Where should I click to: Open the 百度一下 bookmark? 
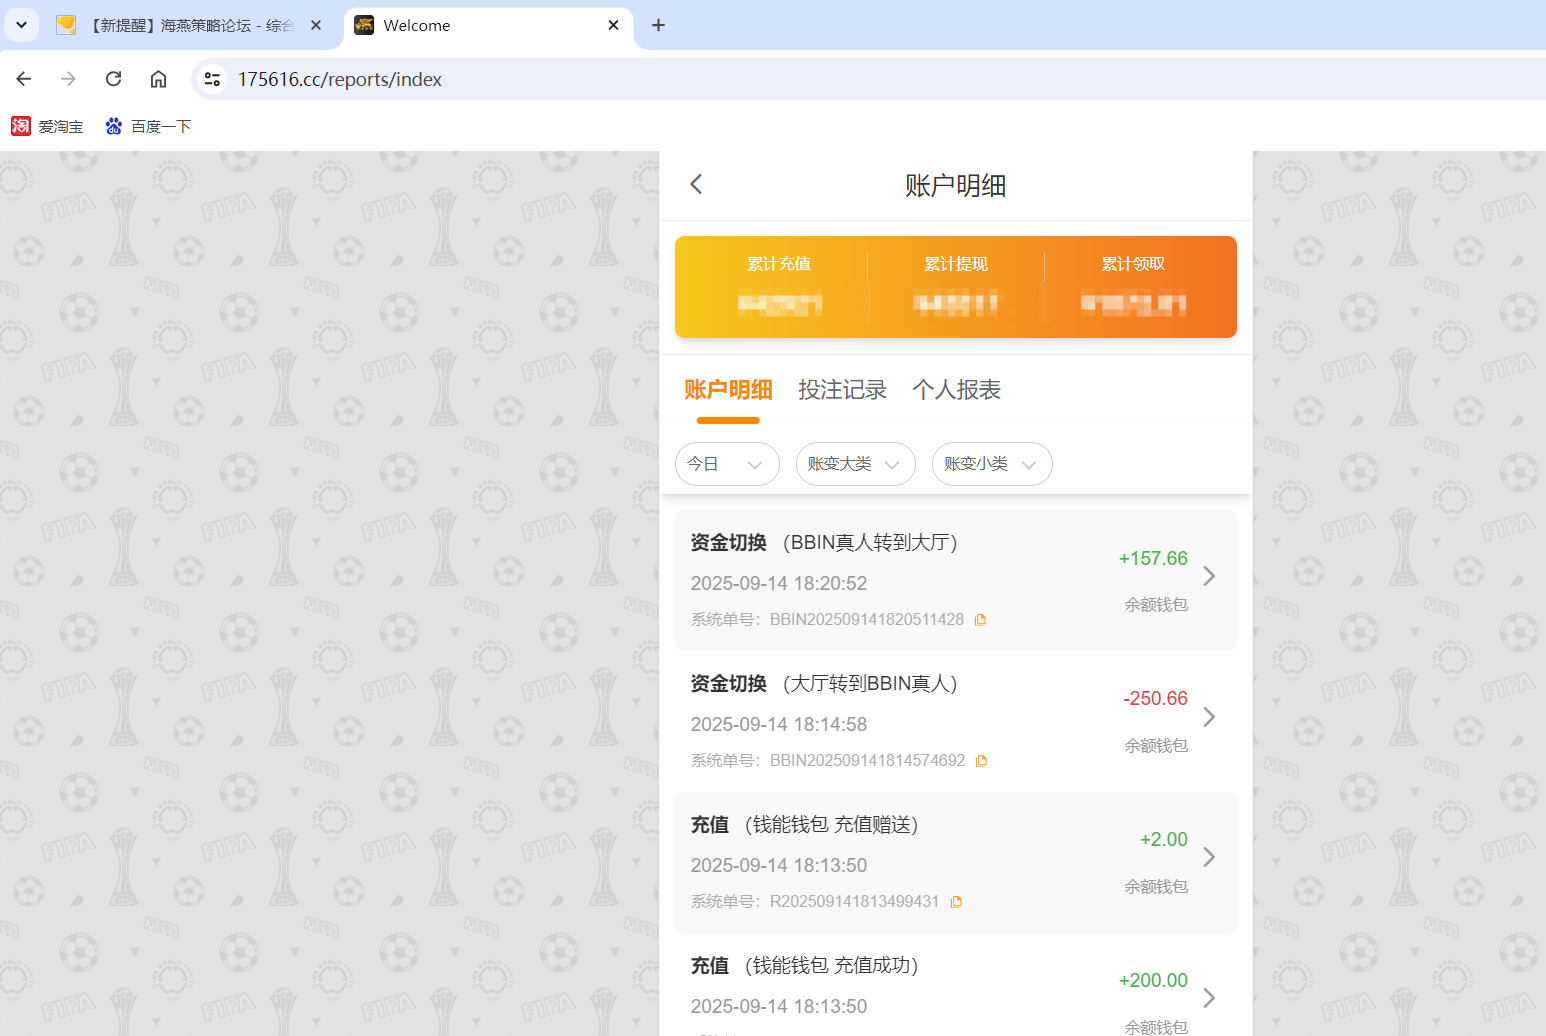[147, 125]
